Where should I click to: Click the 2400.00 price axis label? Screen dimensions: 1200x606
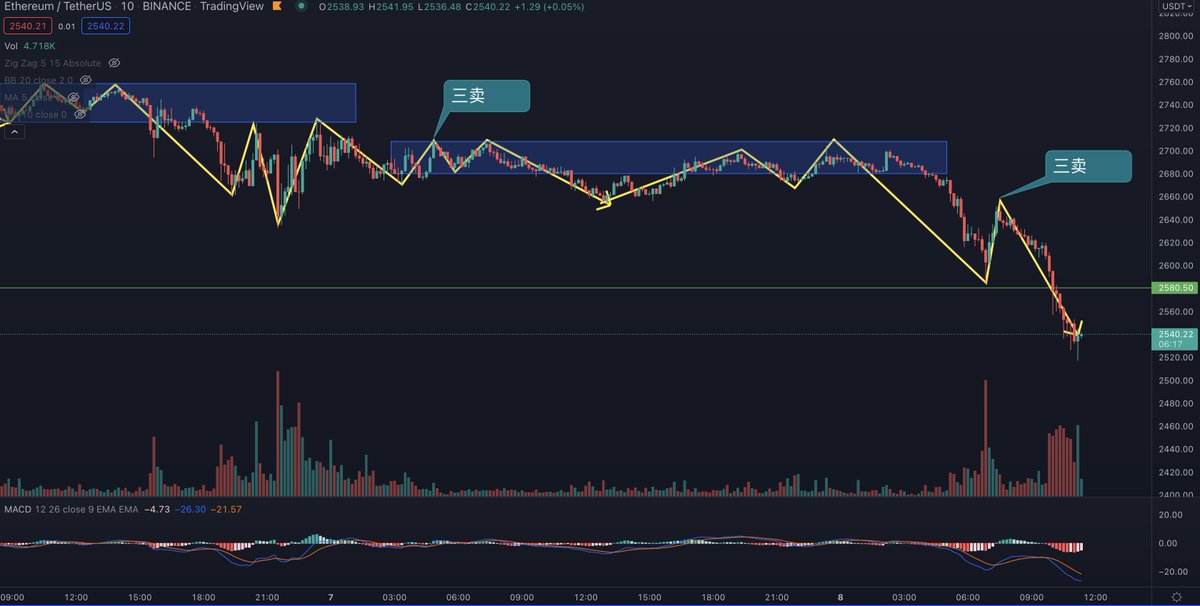1177,495
